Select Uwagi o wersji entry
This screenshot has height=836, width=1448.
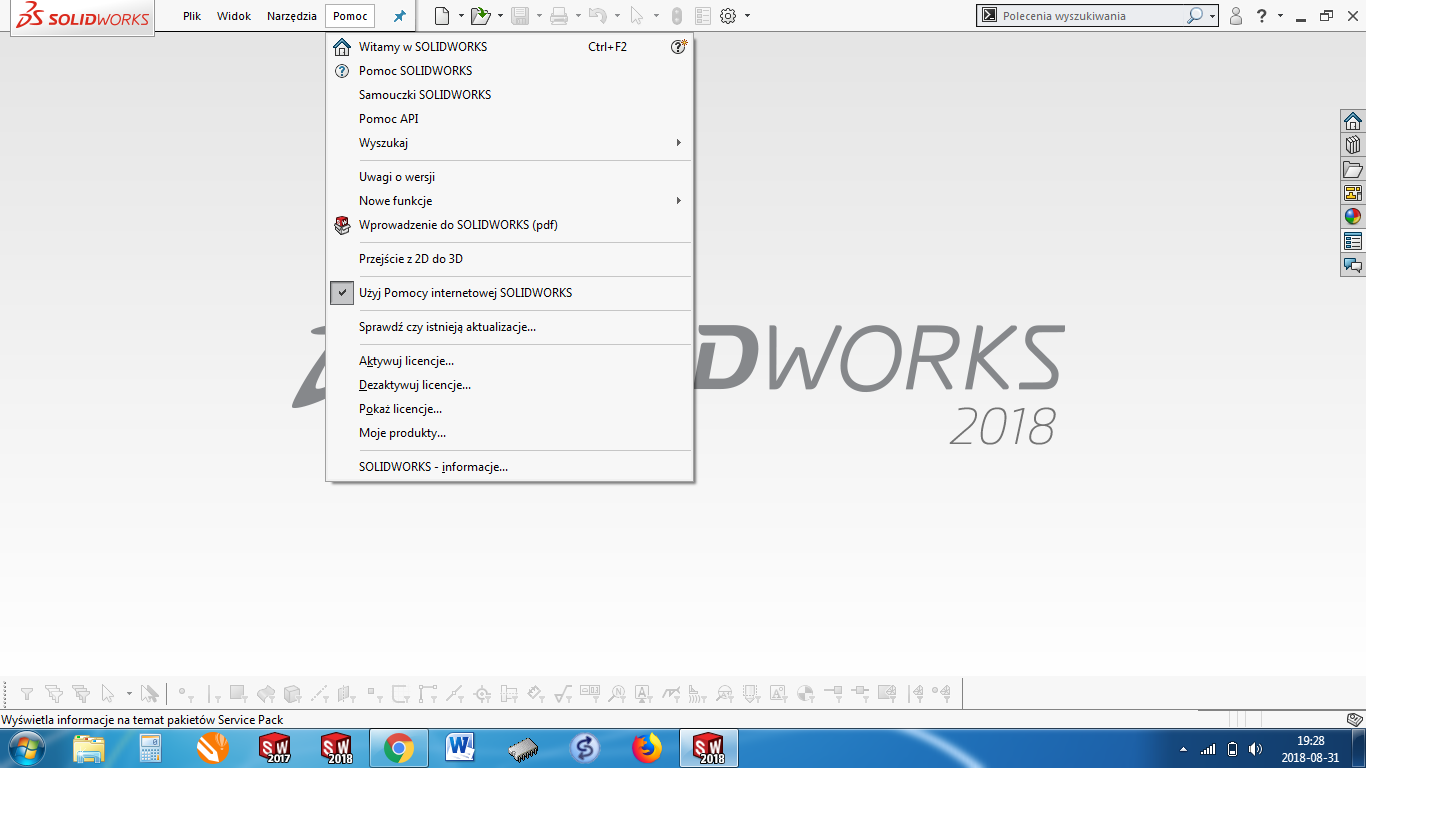tap(510, 177)
